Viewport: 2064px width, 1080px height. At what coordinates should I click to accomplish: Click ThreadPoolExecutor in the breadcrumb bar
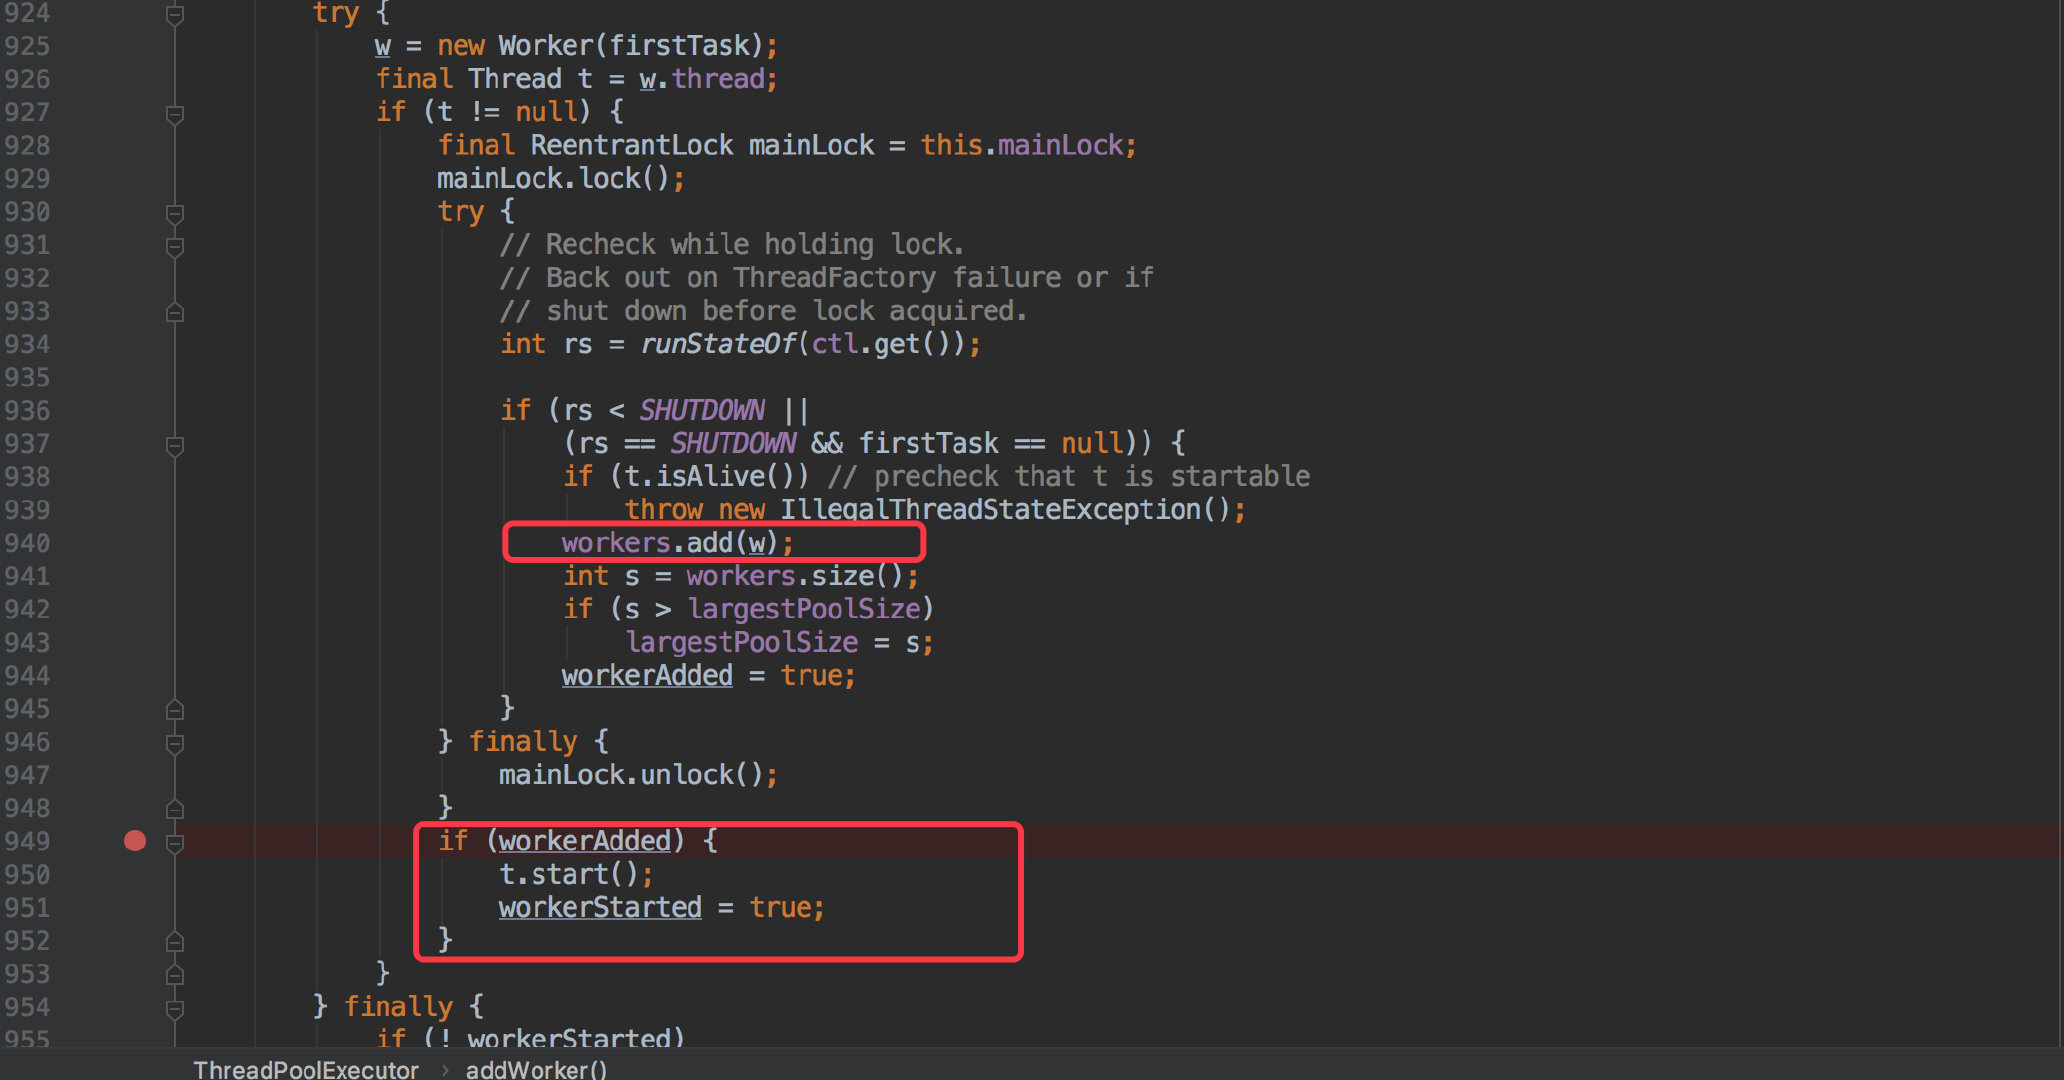click(306, 1069)
